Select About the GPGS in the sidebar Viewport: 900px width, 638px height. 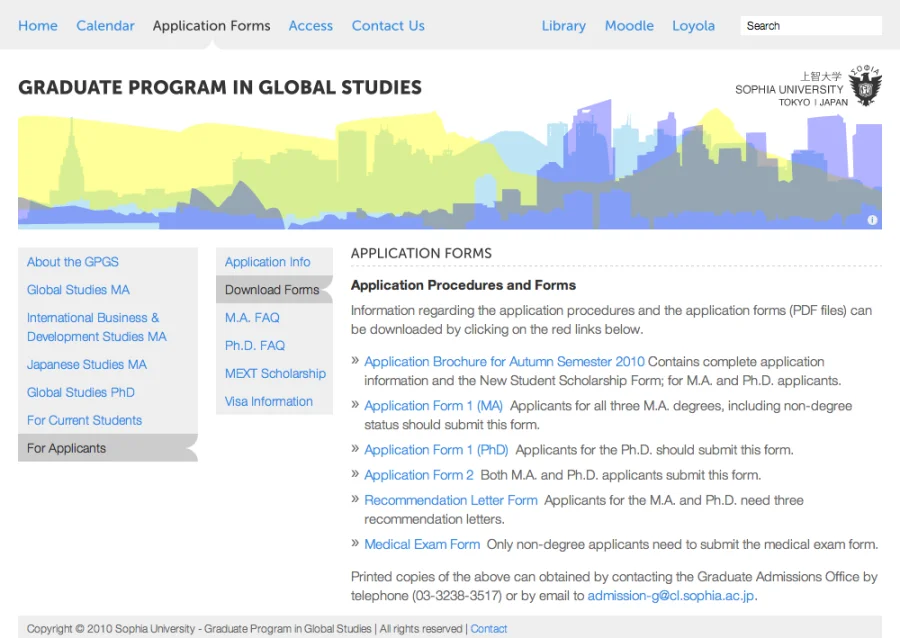pyautogui.click(x=73, y=262)
